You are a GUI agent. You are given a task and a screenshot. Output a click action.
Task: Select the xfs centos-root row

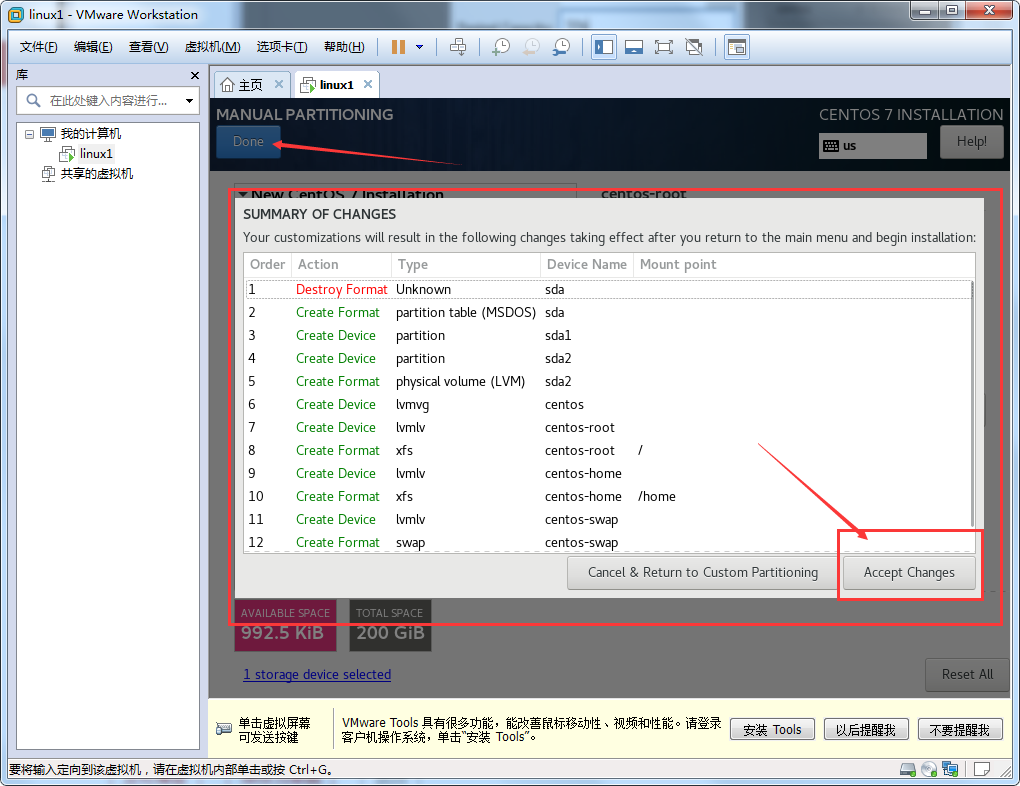click(x=608, y=450)
